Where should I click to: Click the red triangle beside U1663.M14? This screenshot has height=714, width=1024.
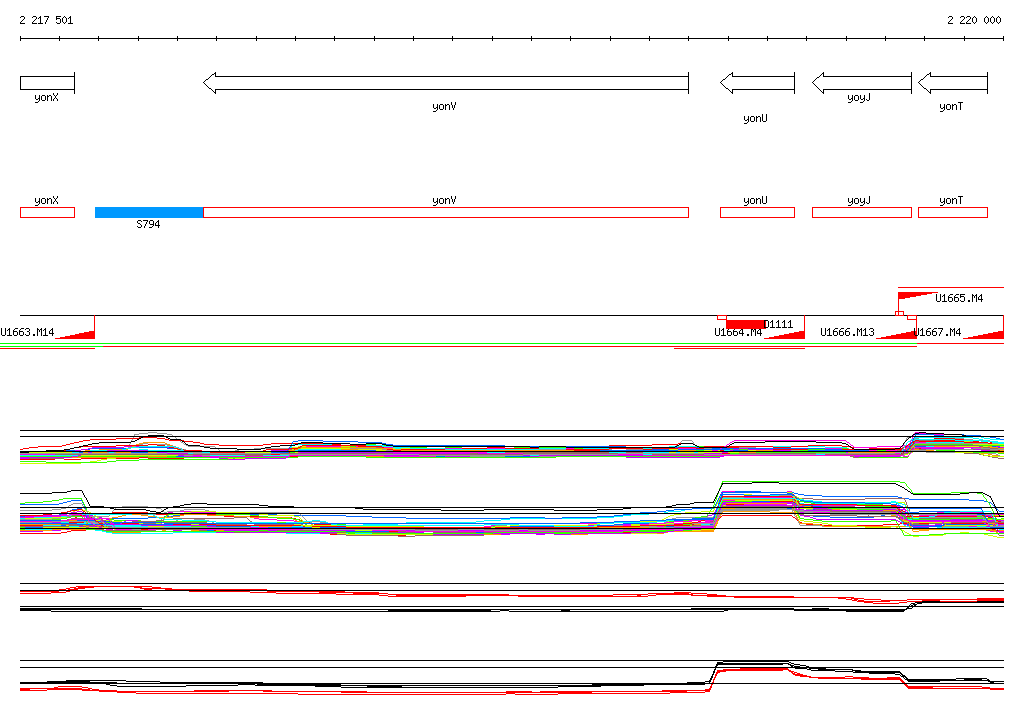pos(77,334)
